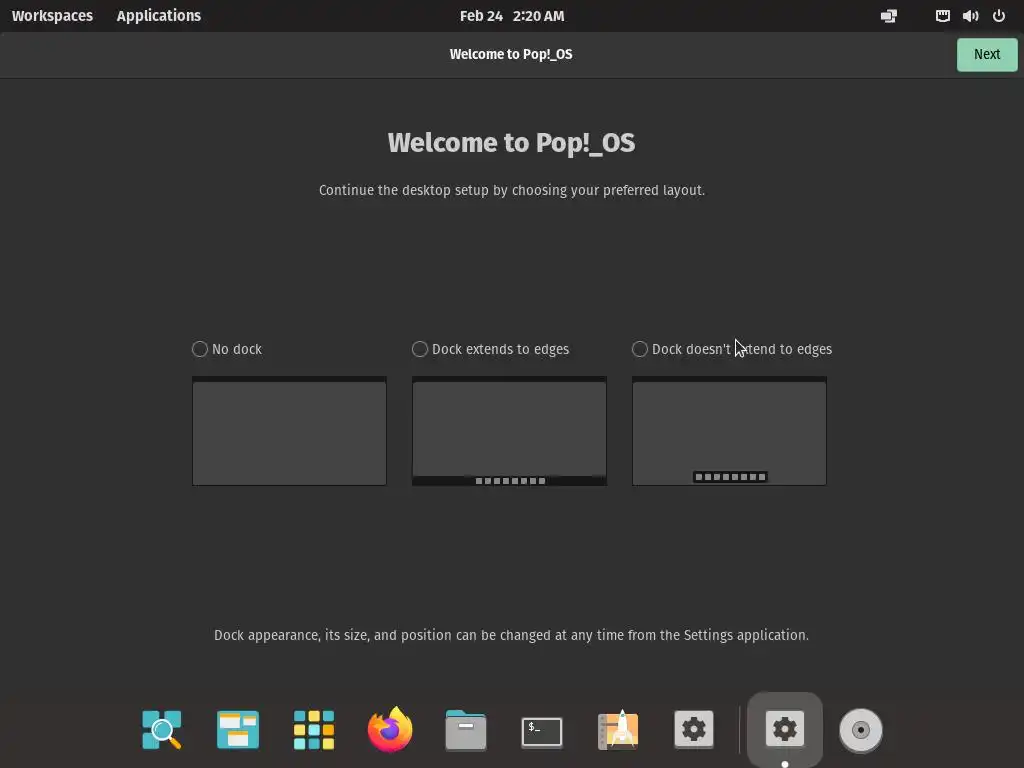Open the Settings gear icon left of the dock divider

pyautogui.click(x=694, y=729)
